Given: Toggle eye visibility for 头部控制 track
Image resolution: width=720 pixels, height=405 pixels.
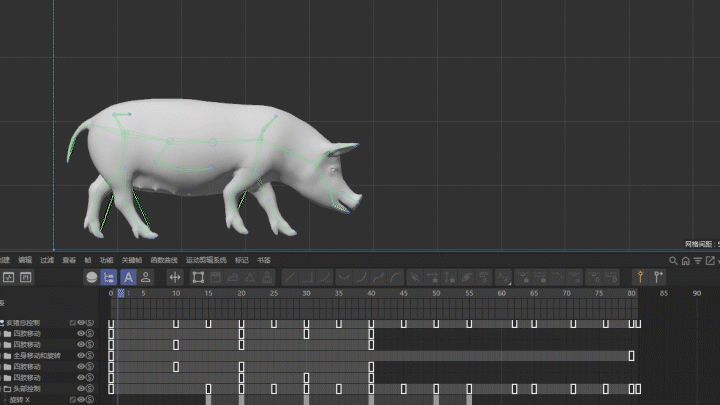Looking at the screenshot, I should pos(81,388).
